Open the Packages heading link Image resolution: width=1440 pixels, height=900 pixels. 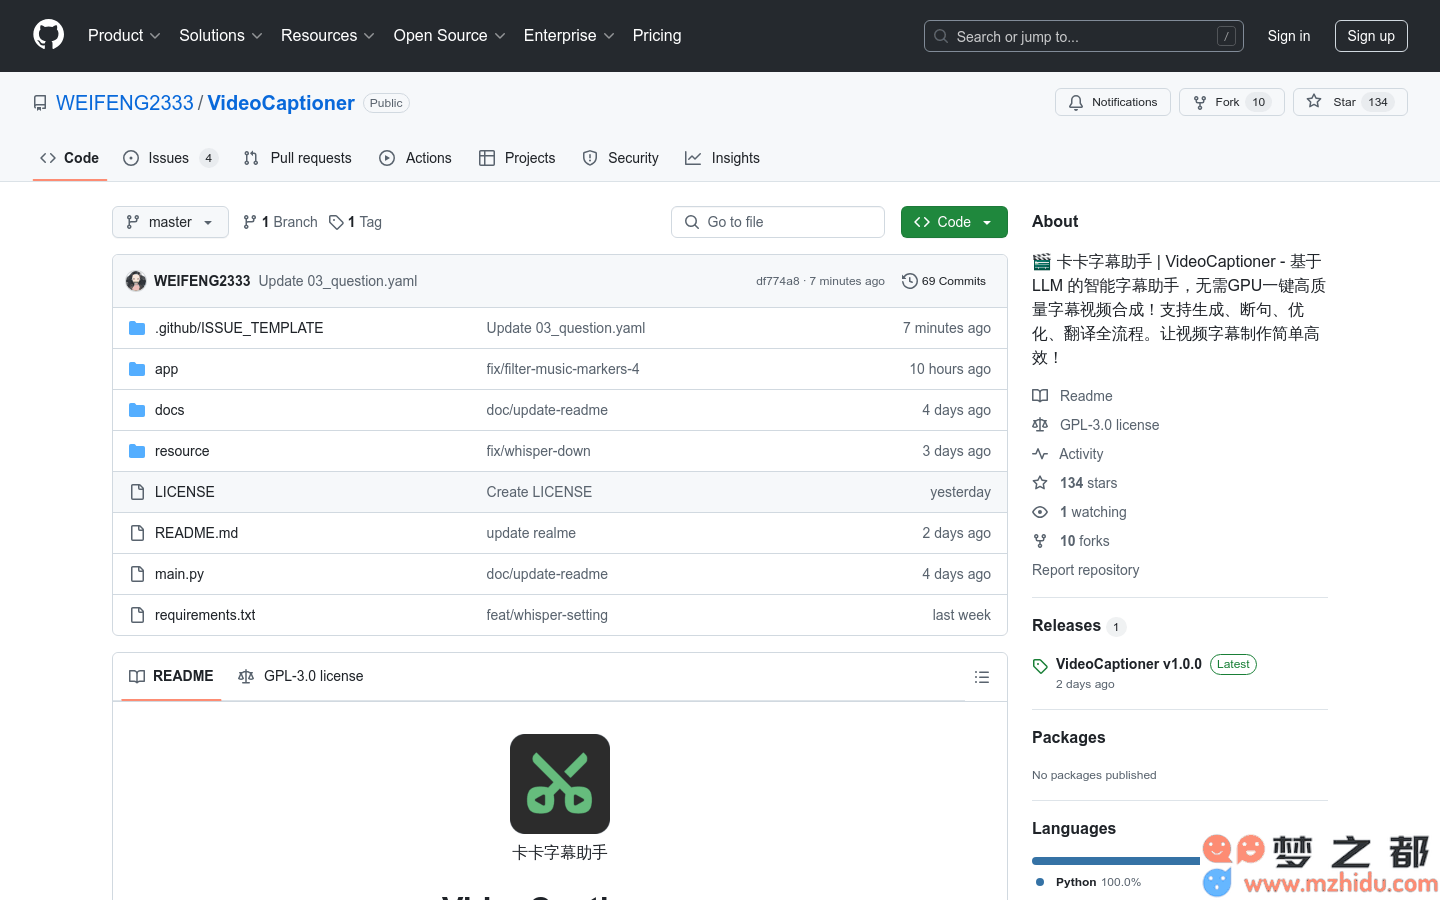coord(1068,737)
